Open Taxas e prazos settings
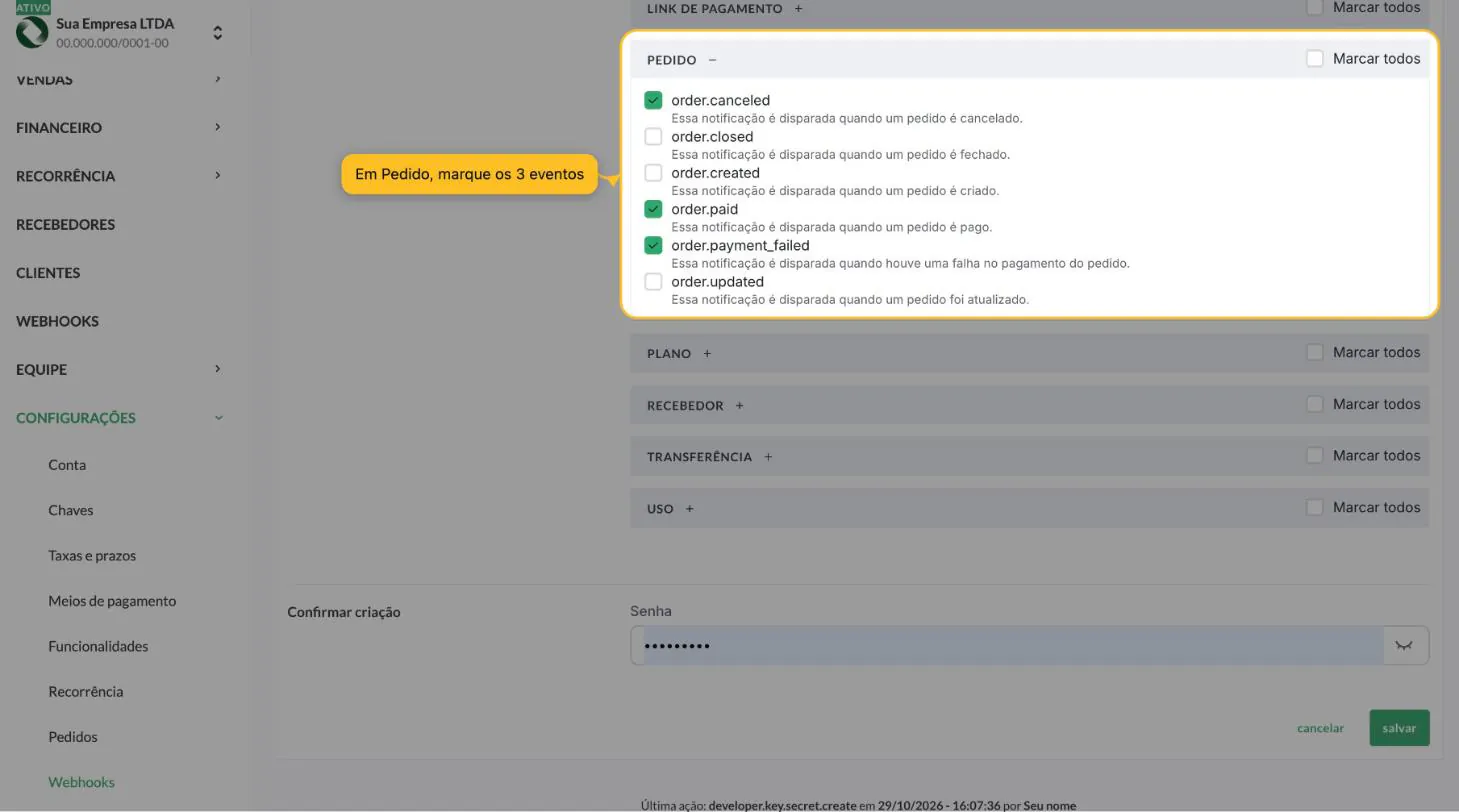The width and height of the screenshot is (1459, 812). [92, 556]
